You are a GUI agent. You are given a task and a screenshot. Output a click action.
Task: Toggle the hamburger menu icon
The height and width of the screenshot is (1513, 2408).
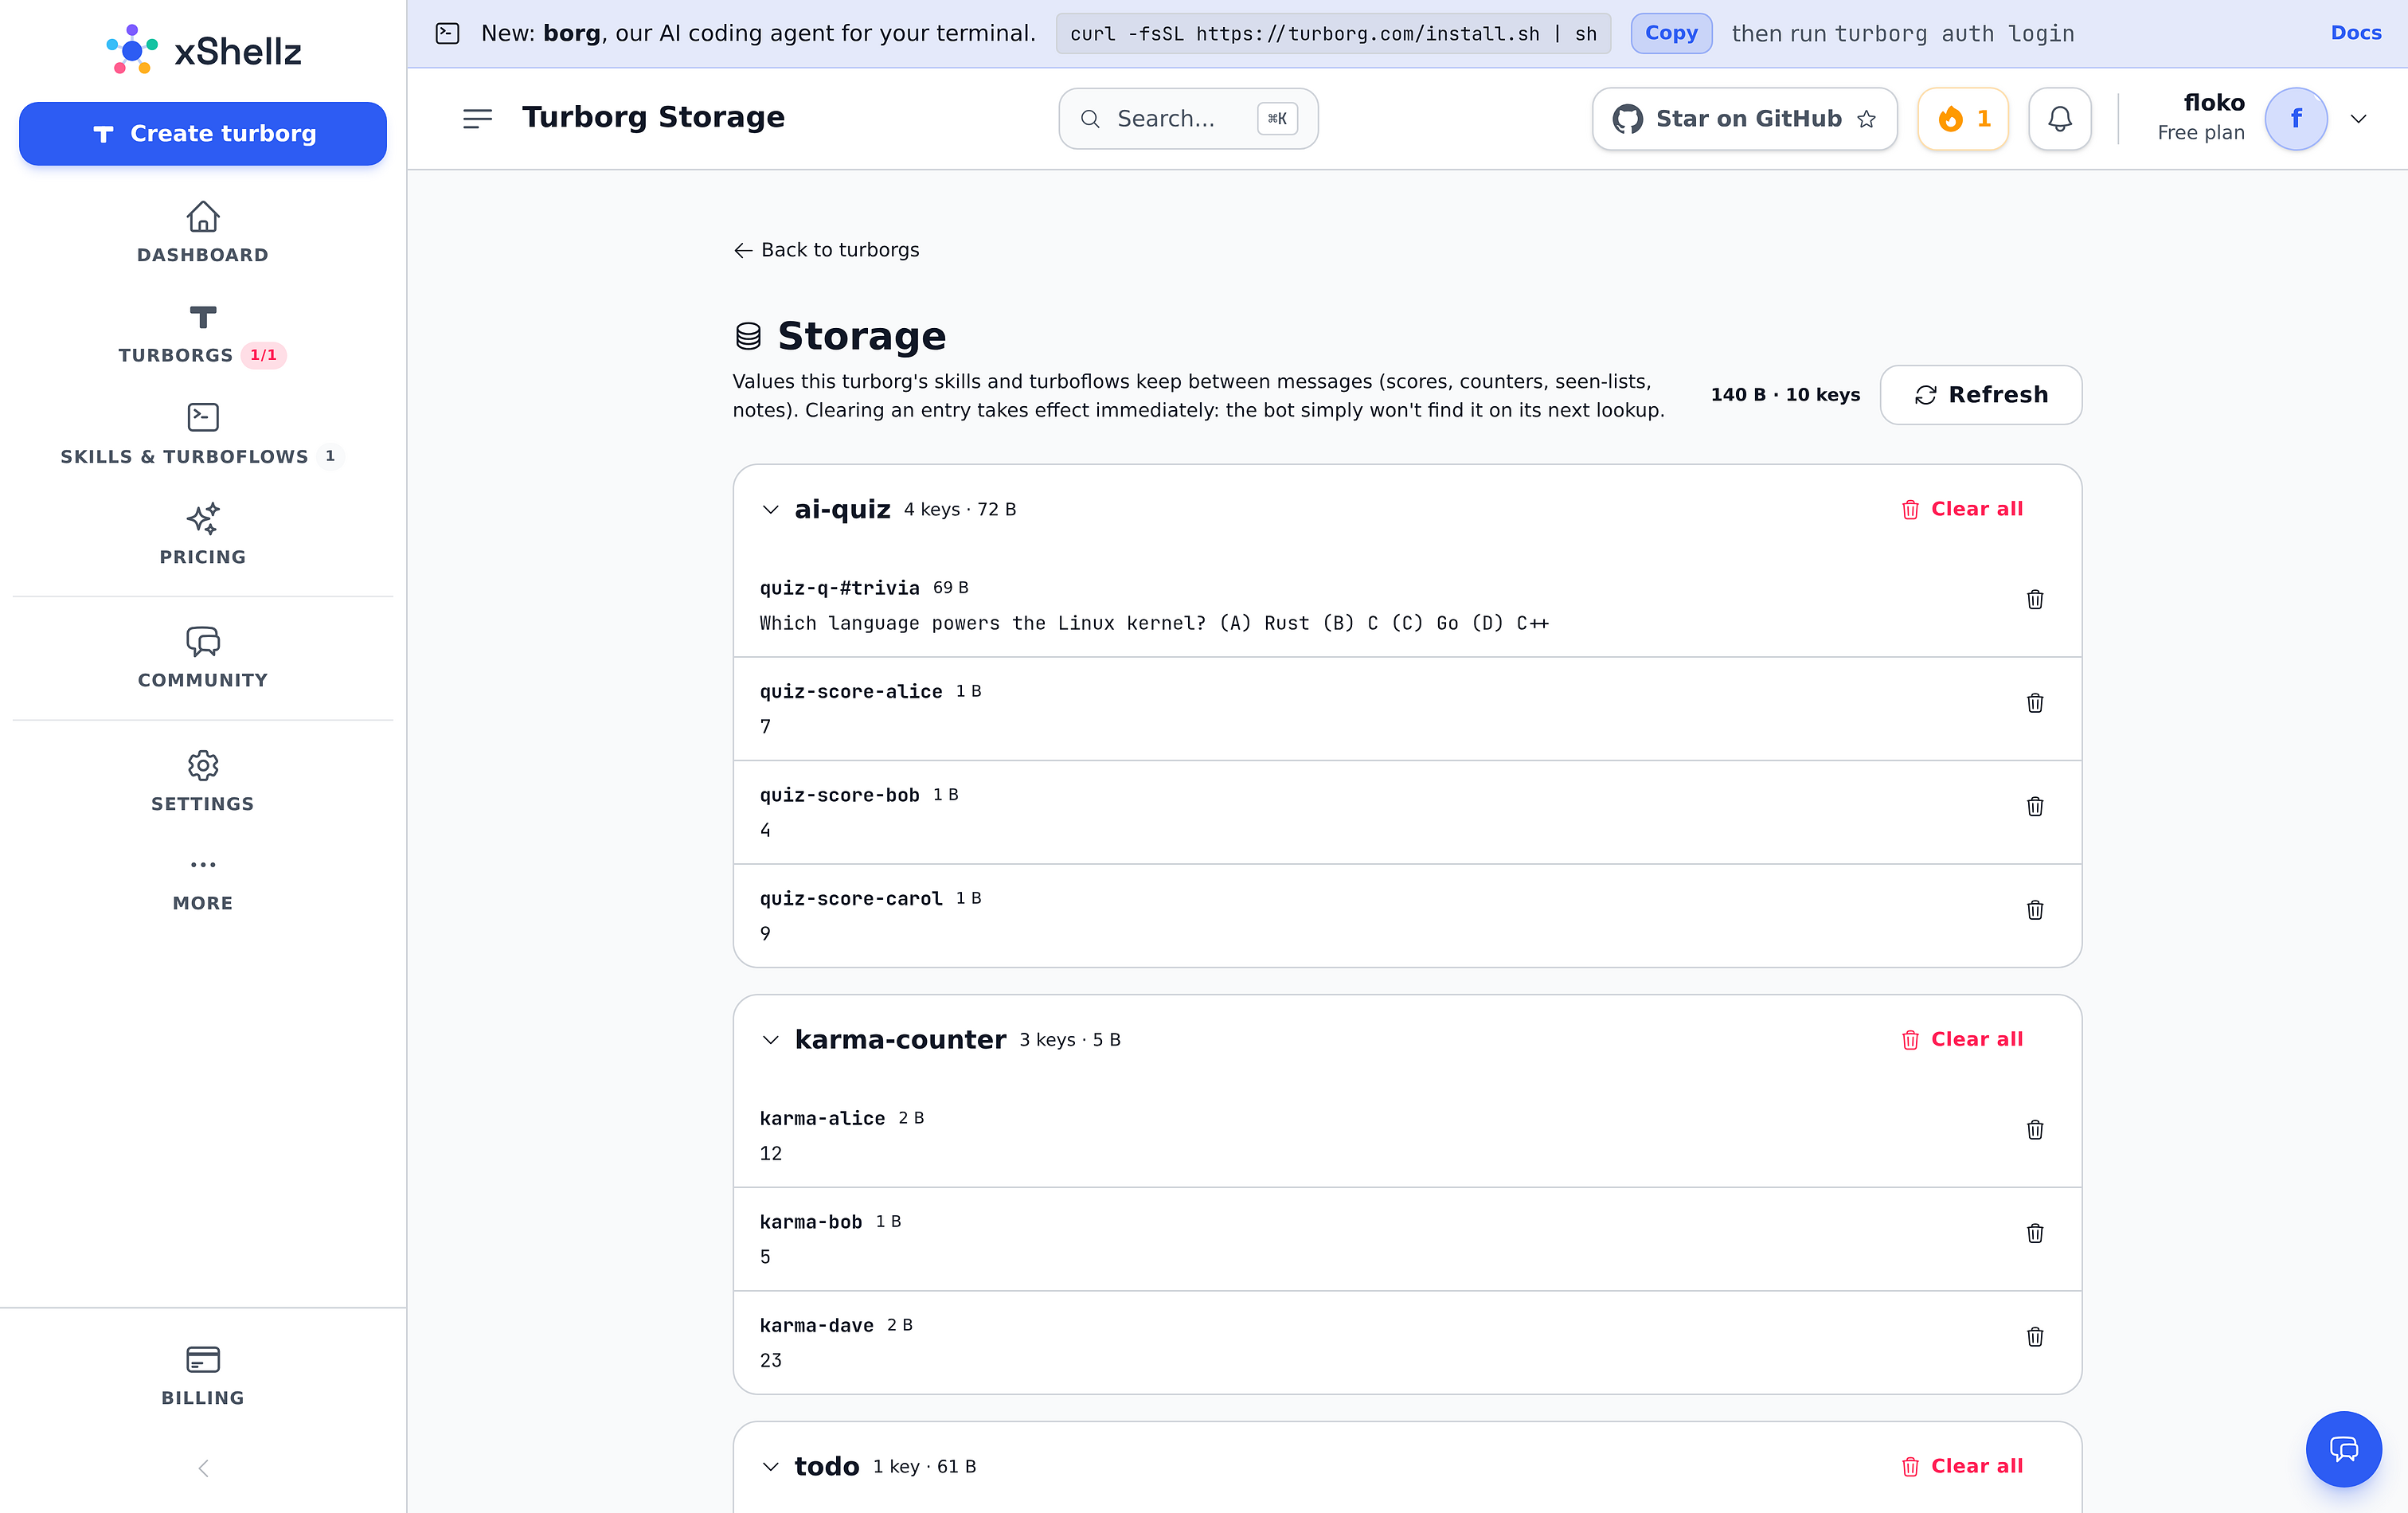click(x=478, y=118)
